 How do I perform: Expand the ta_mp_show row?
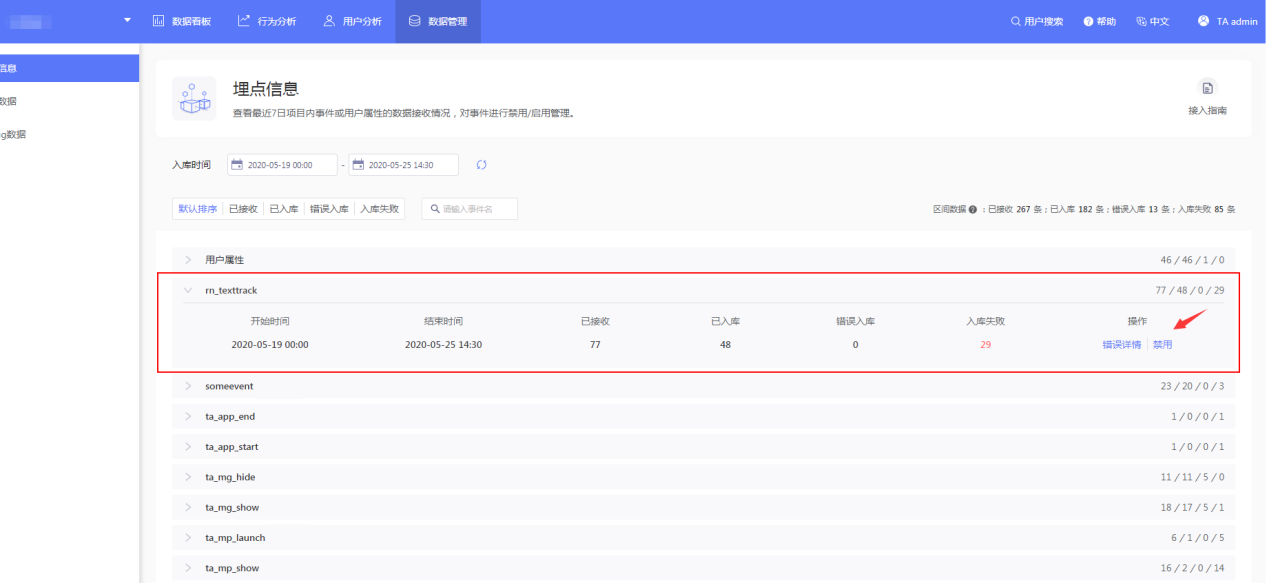point(704,568)
